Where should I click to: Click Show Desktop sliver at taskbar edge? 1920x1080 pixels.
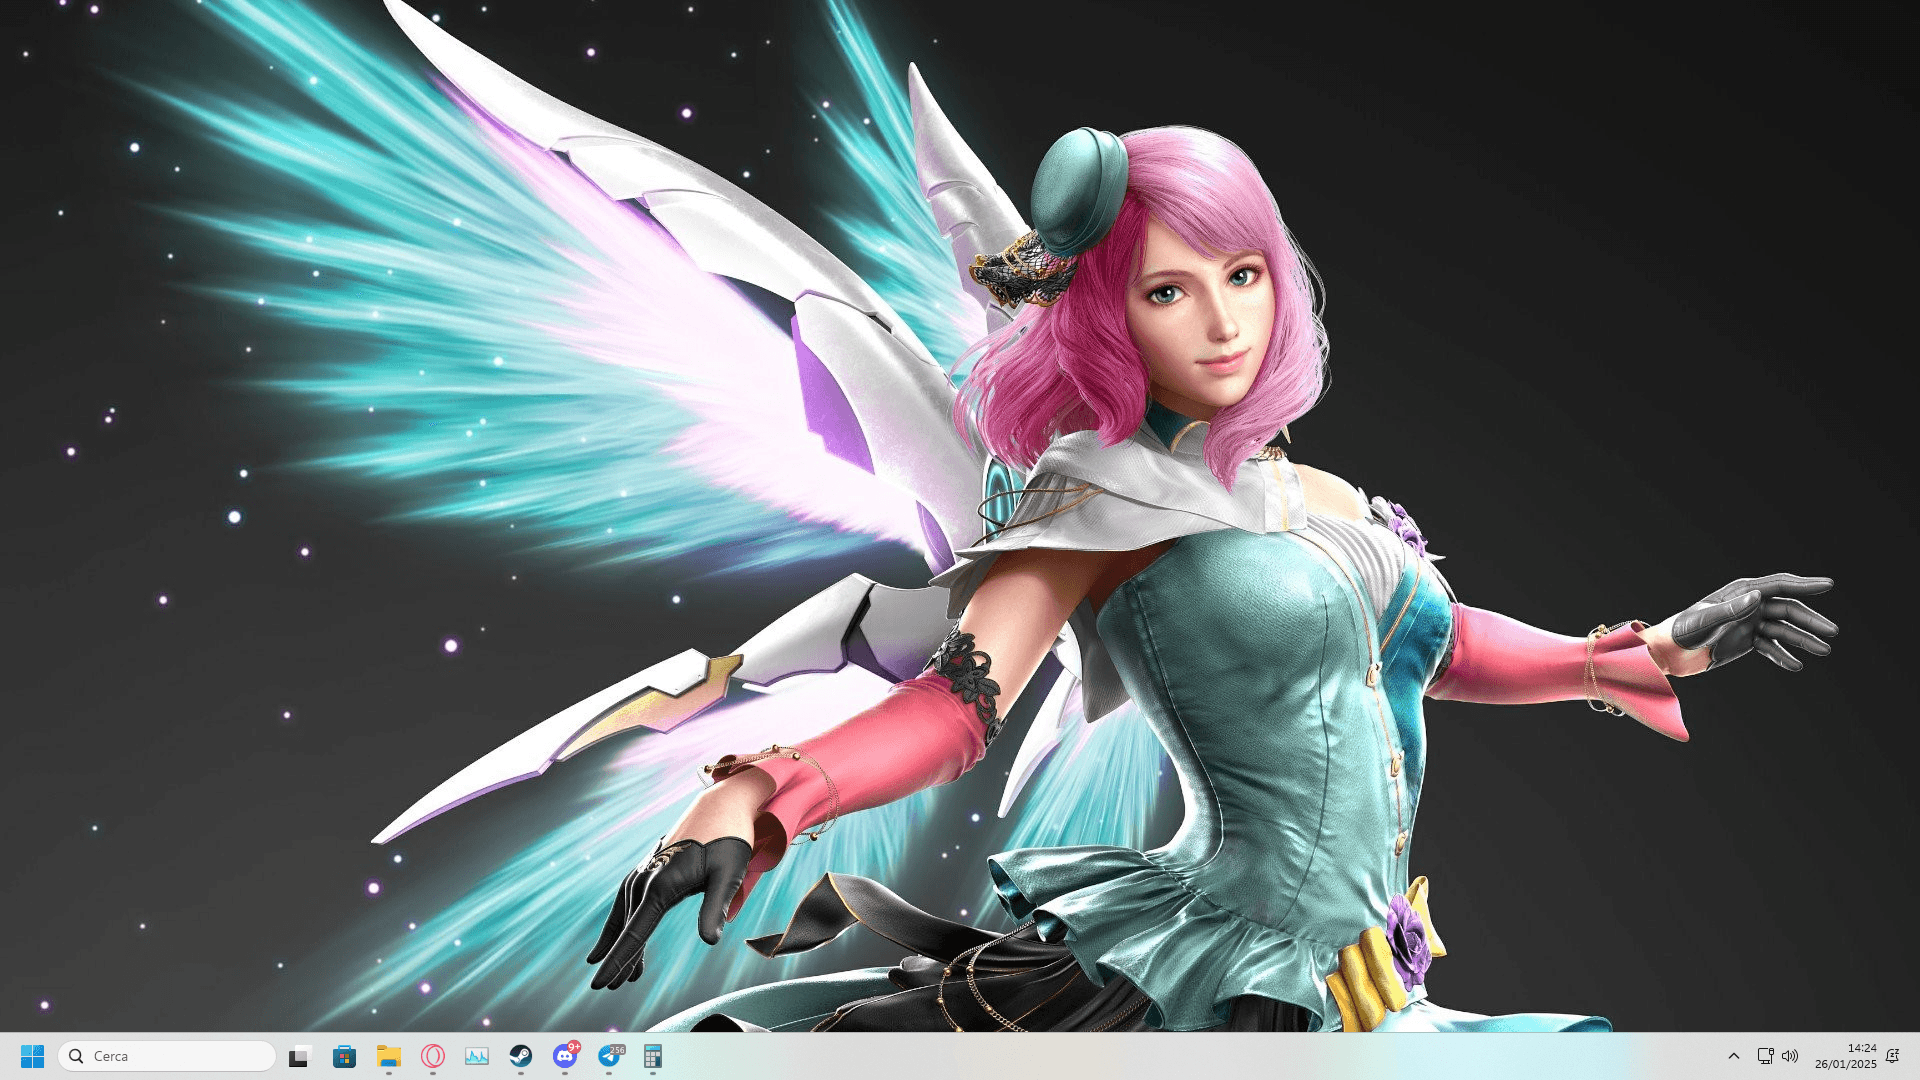[x=1916, y=1056]
